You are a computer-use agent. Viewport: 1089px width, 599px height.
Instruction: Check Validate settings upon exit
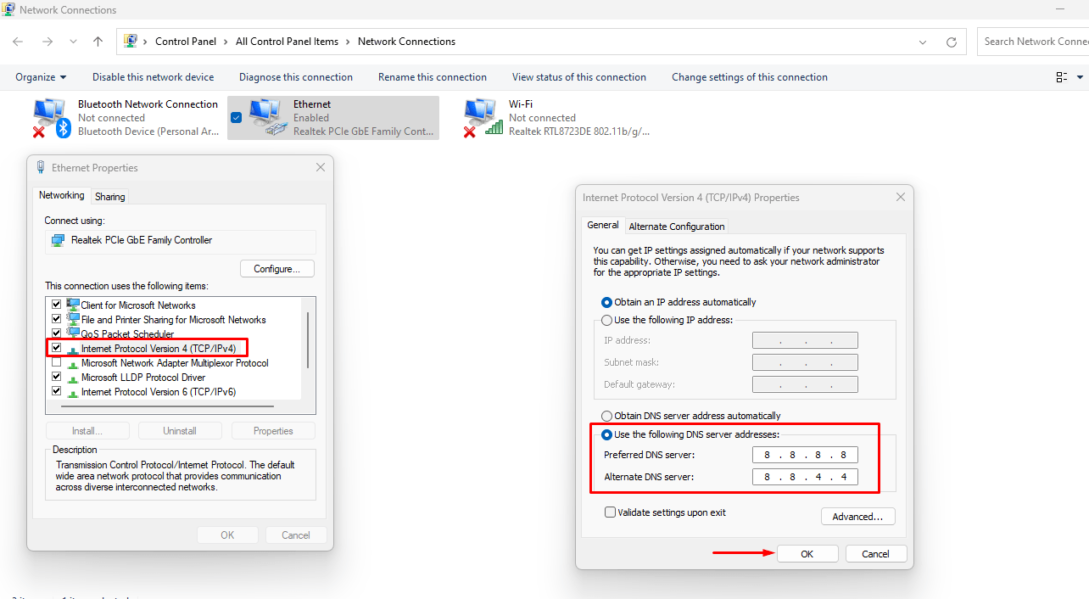coord(609,512)
